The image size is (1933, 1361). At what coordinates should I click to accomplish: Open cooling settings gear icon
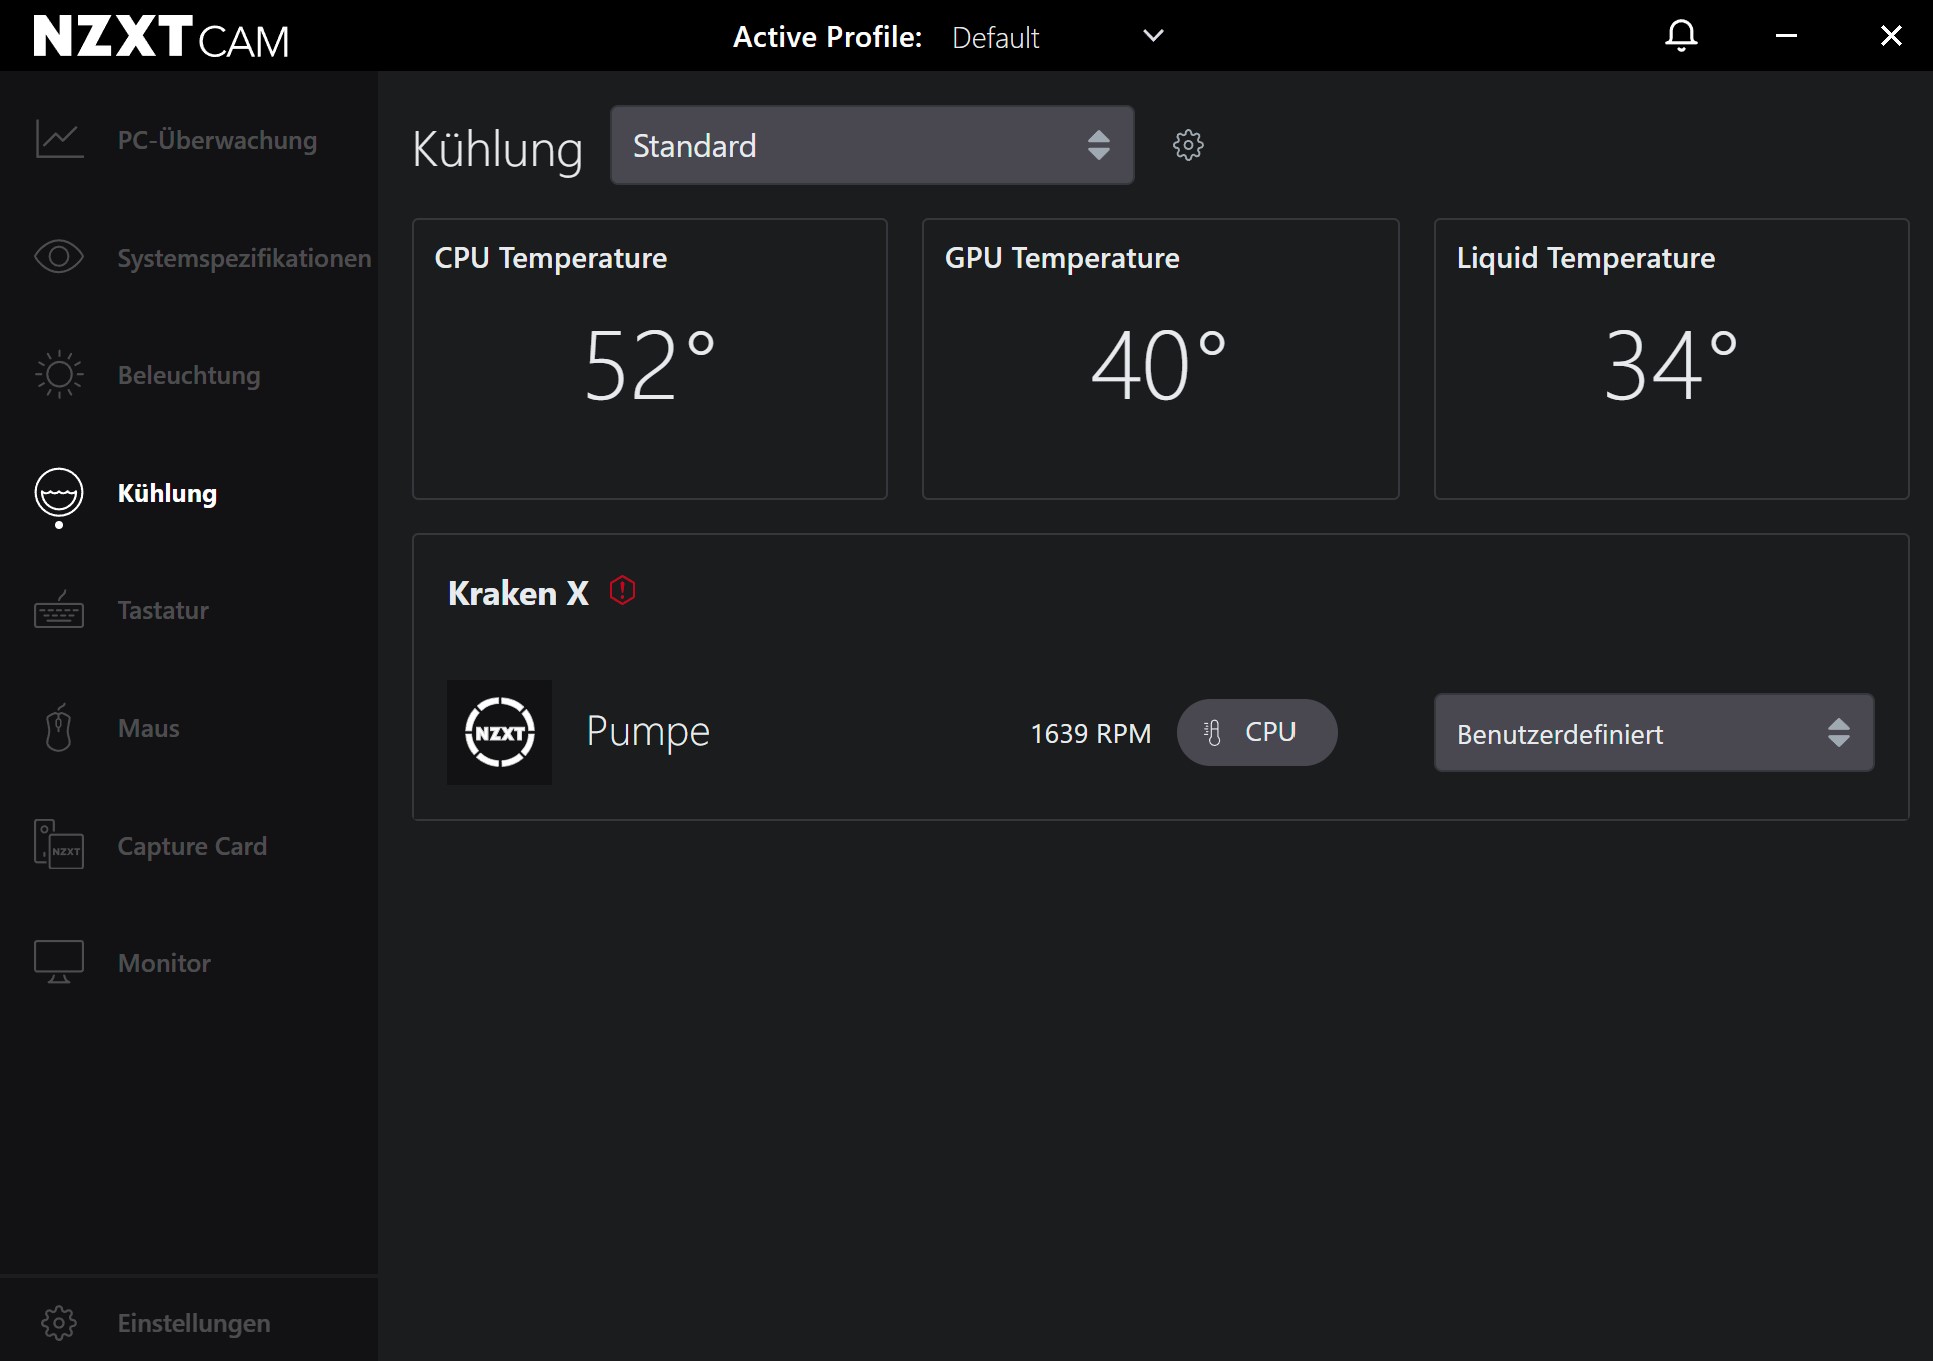click(1187, 145)
